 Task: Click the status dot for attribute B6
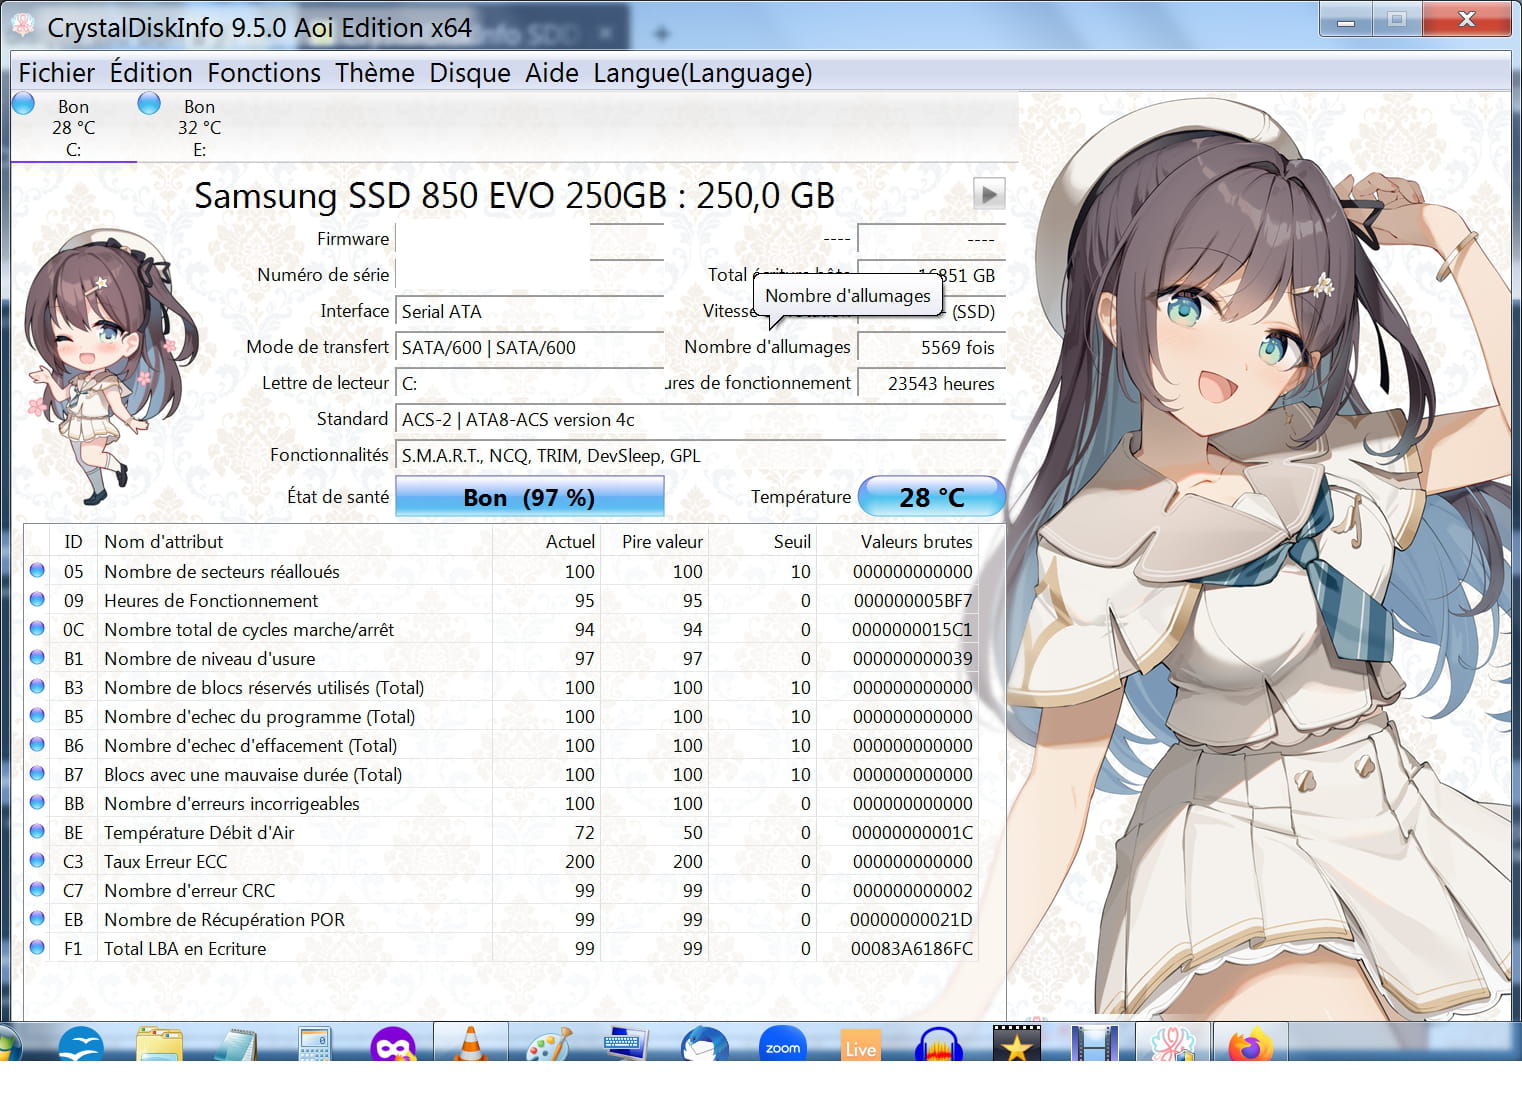tap(37, 745)
